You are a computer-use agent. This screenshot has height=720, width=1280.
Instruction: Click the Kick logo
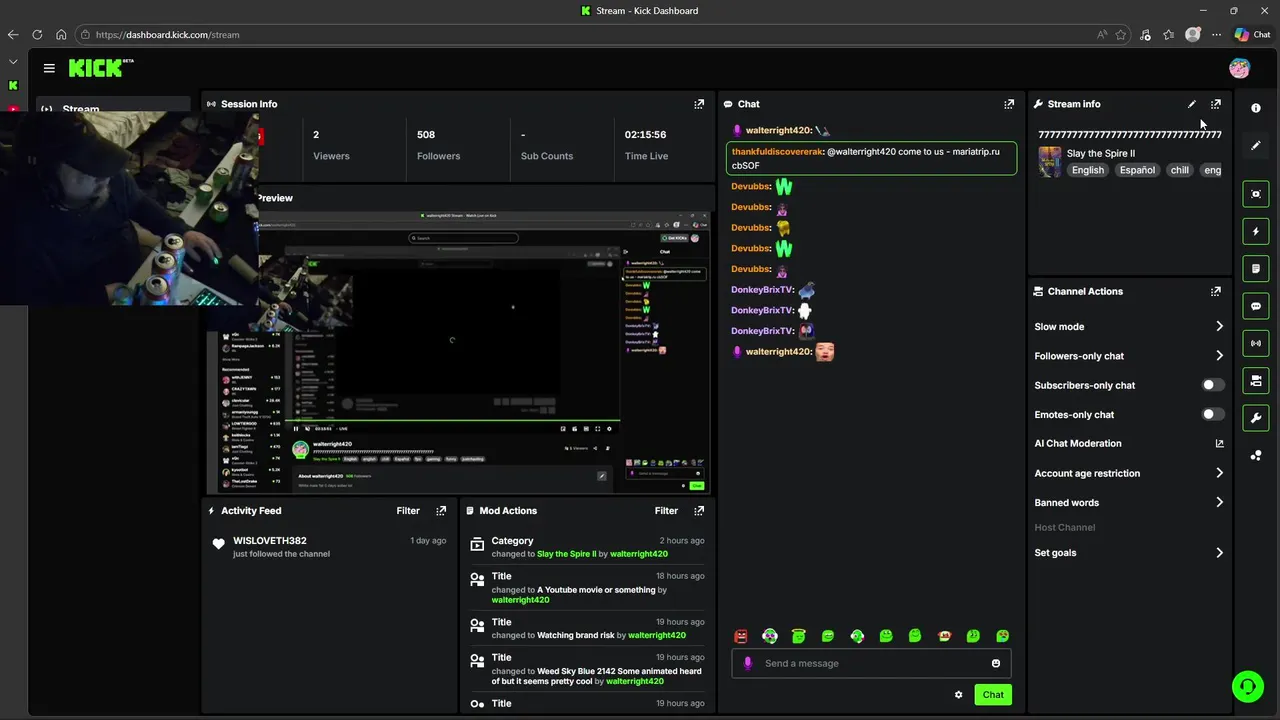point(100,68)
